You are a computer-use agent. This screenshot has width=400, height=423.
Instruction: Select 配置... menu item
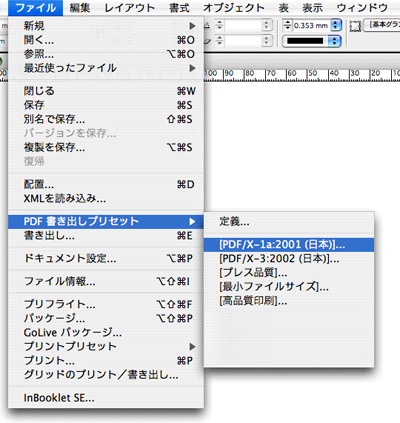pyautogui.click(x=106, y=184)
